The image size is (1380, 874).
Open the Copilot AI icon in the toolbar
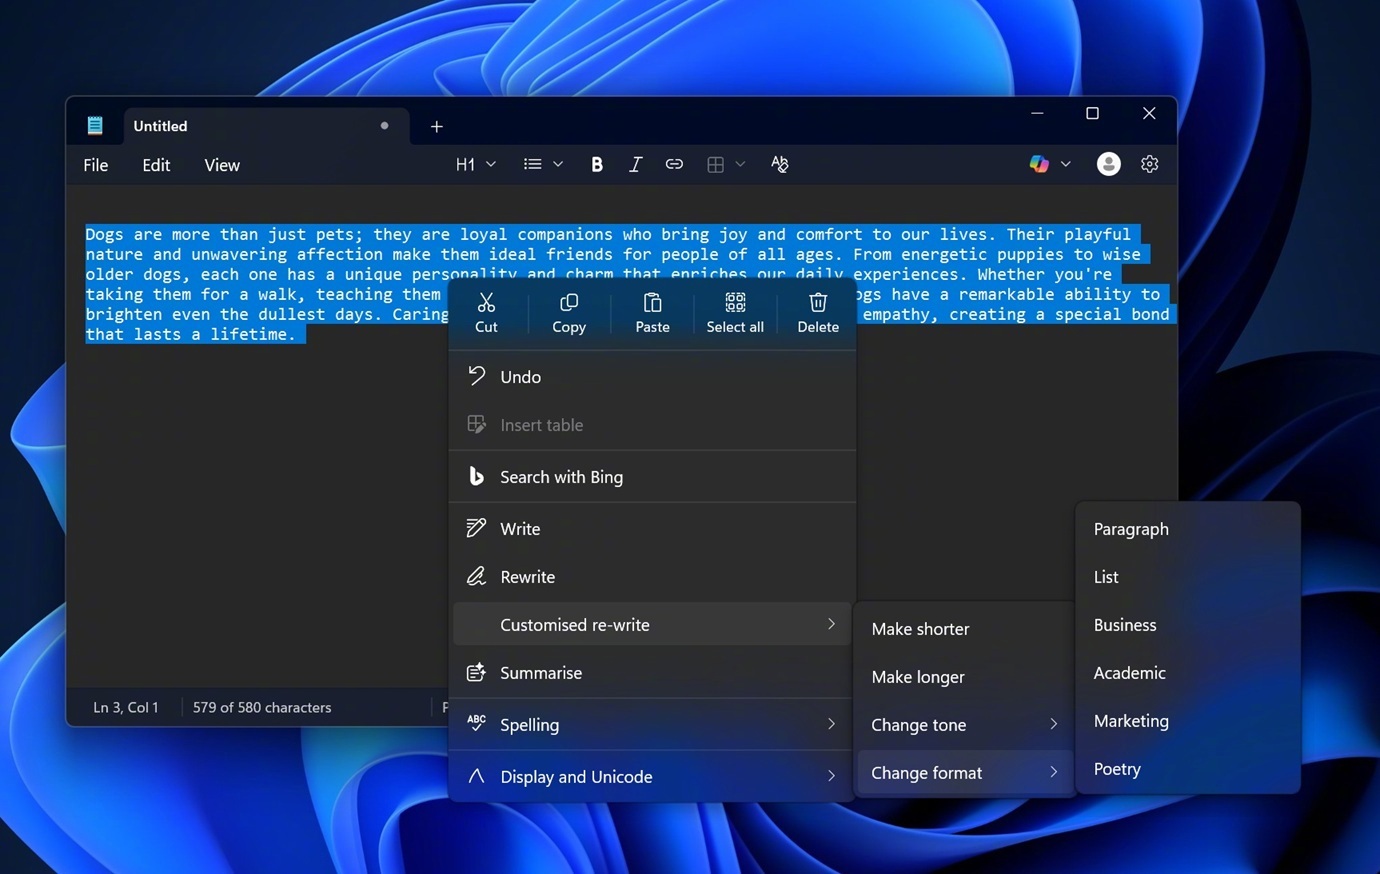click(x=1038, y=163)
